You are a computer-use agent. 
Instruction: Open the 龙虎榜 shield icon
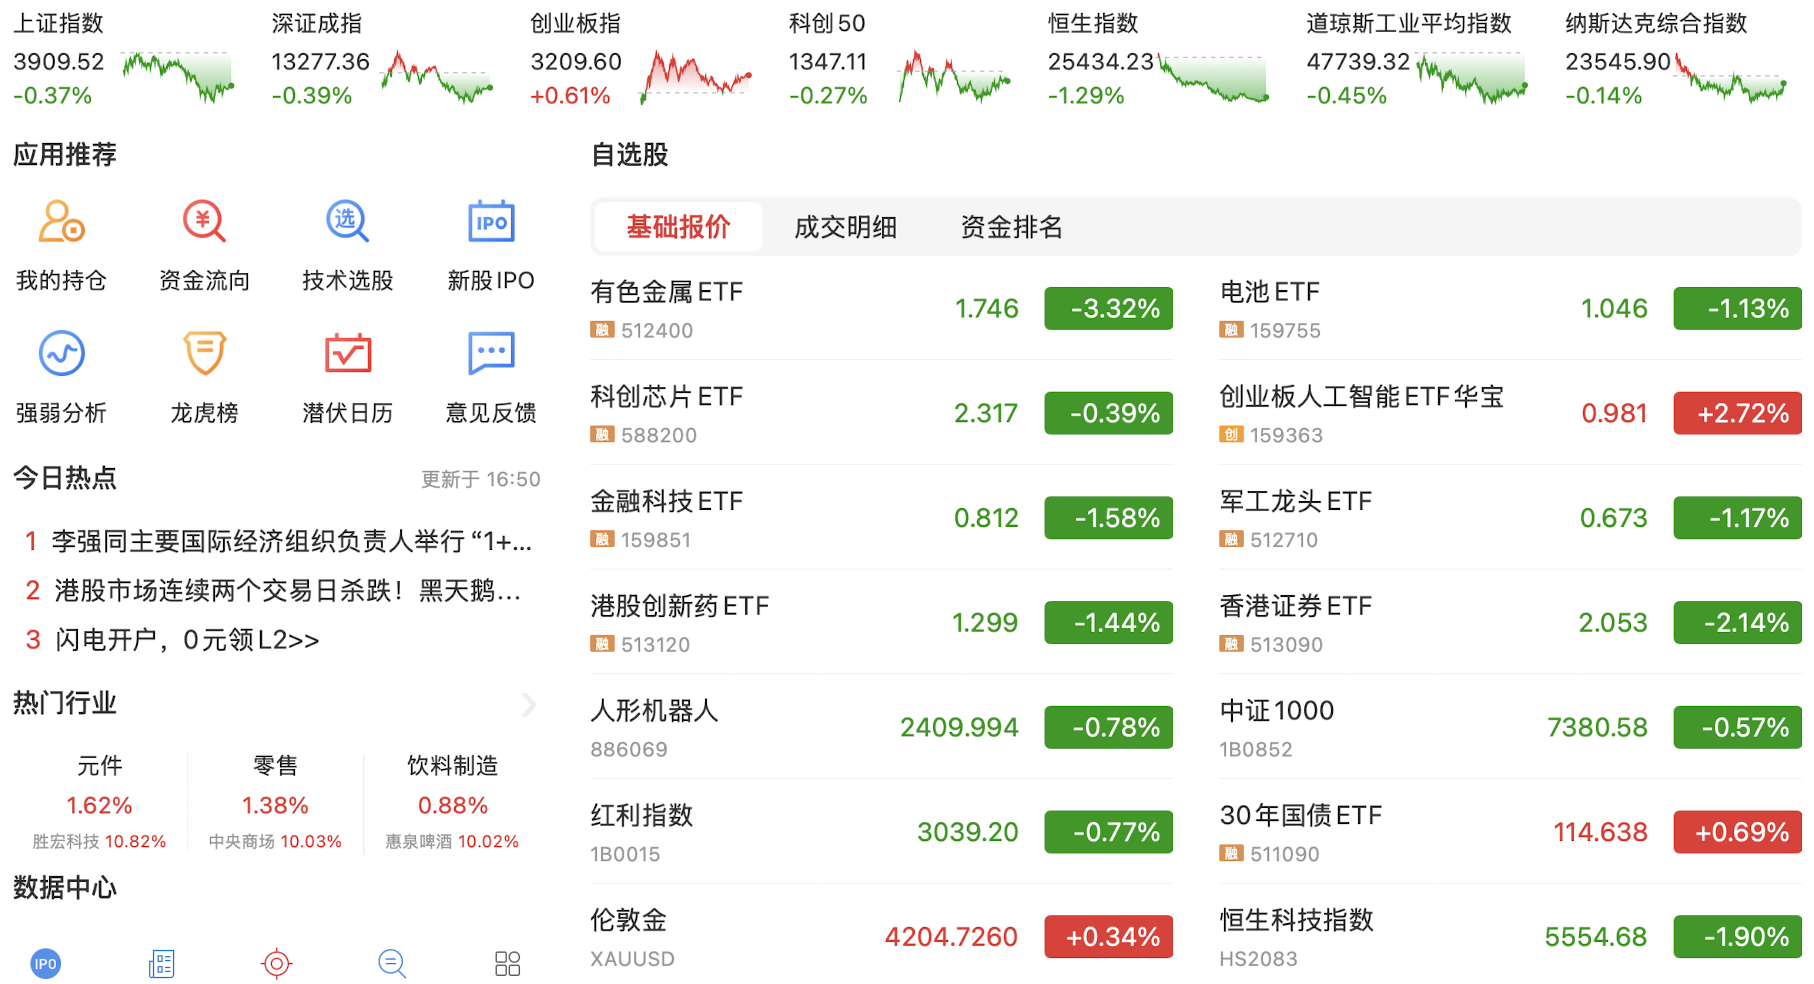point(204,354)
